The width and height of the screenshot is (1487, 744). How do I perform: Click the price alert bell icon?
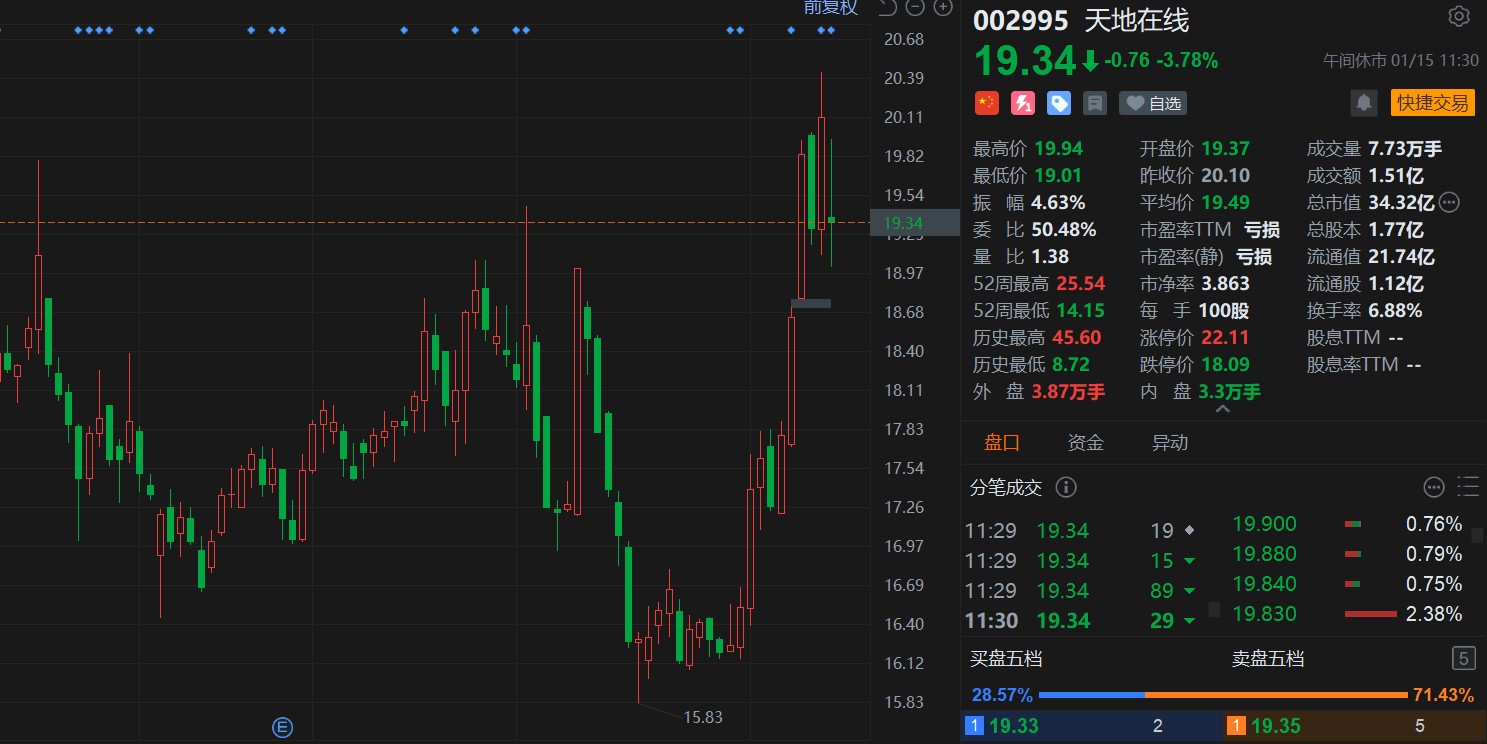tap(1363, 103)
